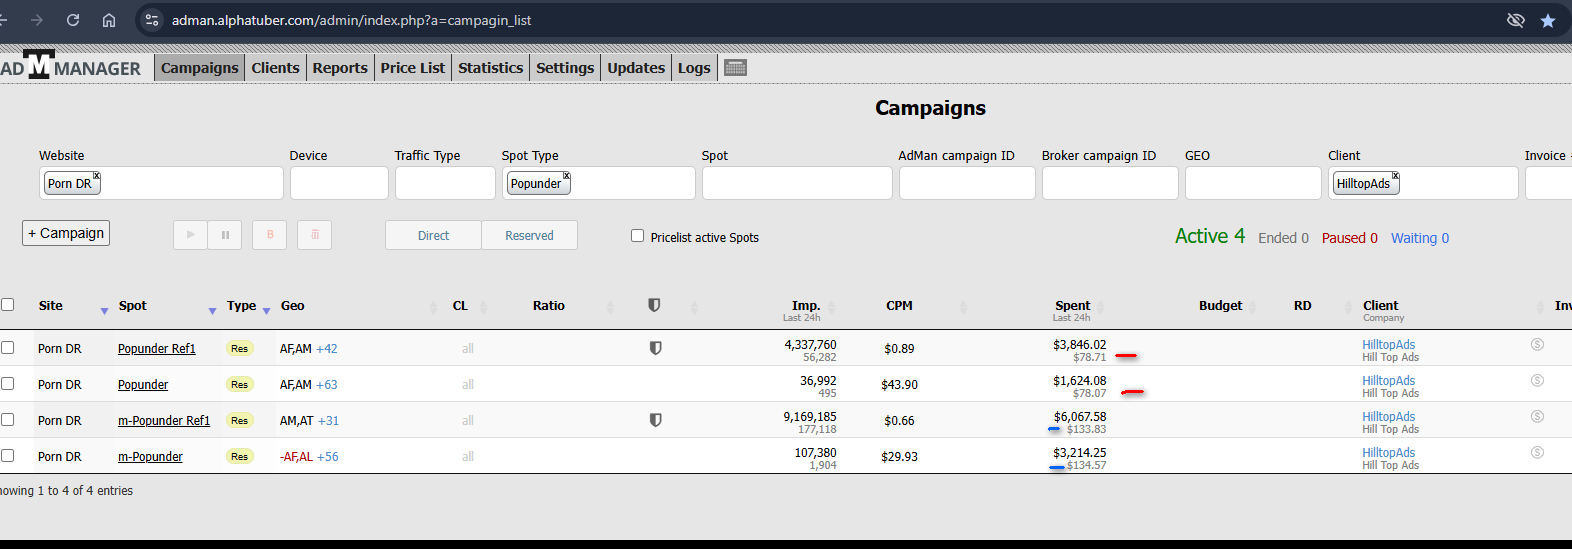Click the + Campaign button

pyautogui.click(x=66, y=233)
